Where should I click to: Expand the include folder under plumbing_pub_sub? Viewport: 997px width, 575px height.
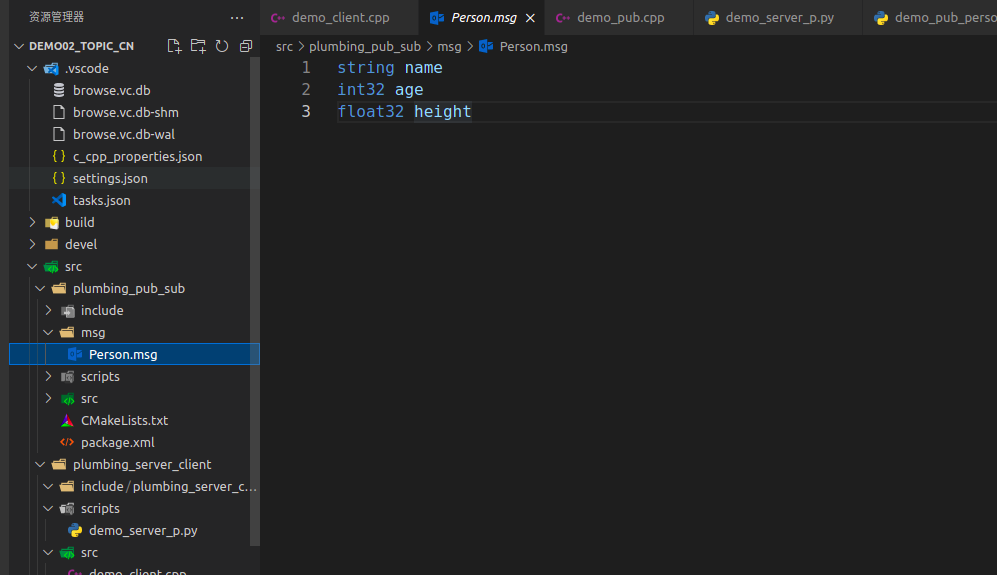pos(48,310)
